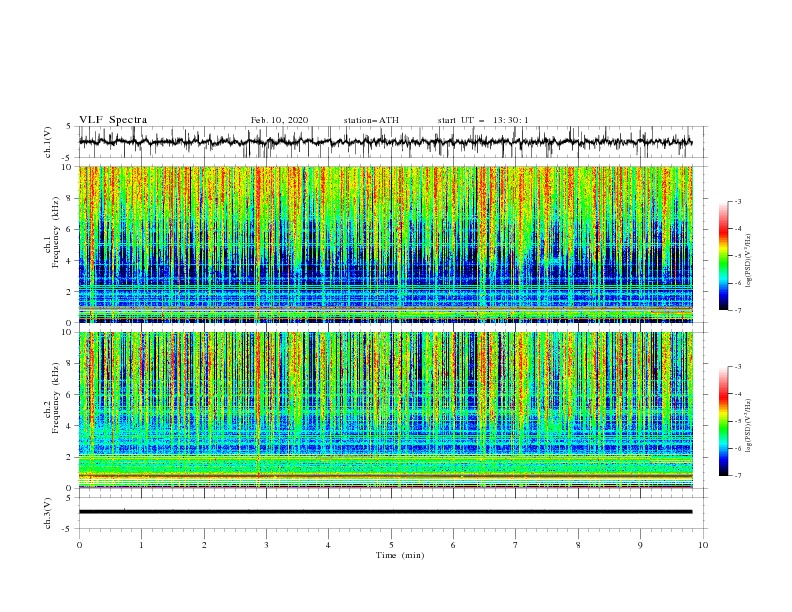Click the "1" tick on the time axis

tap(141, 545)
